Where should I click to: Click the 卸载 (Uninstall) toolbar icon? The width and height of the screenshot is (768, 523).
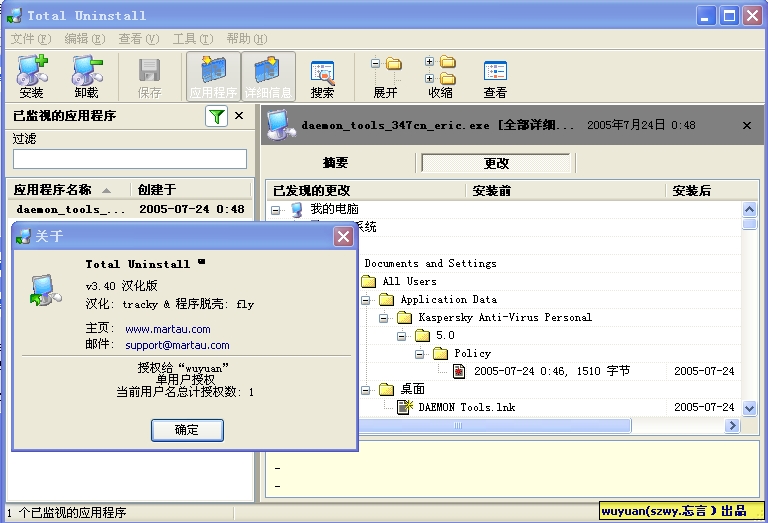pyautogui.click(x=87, y=76)
